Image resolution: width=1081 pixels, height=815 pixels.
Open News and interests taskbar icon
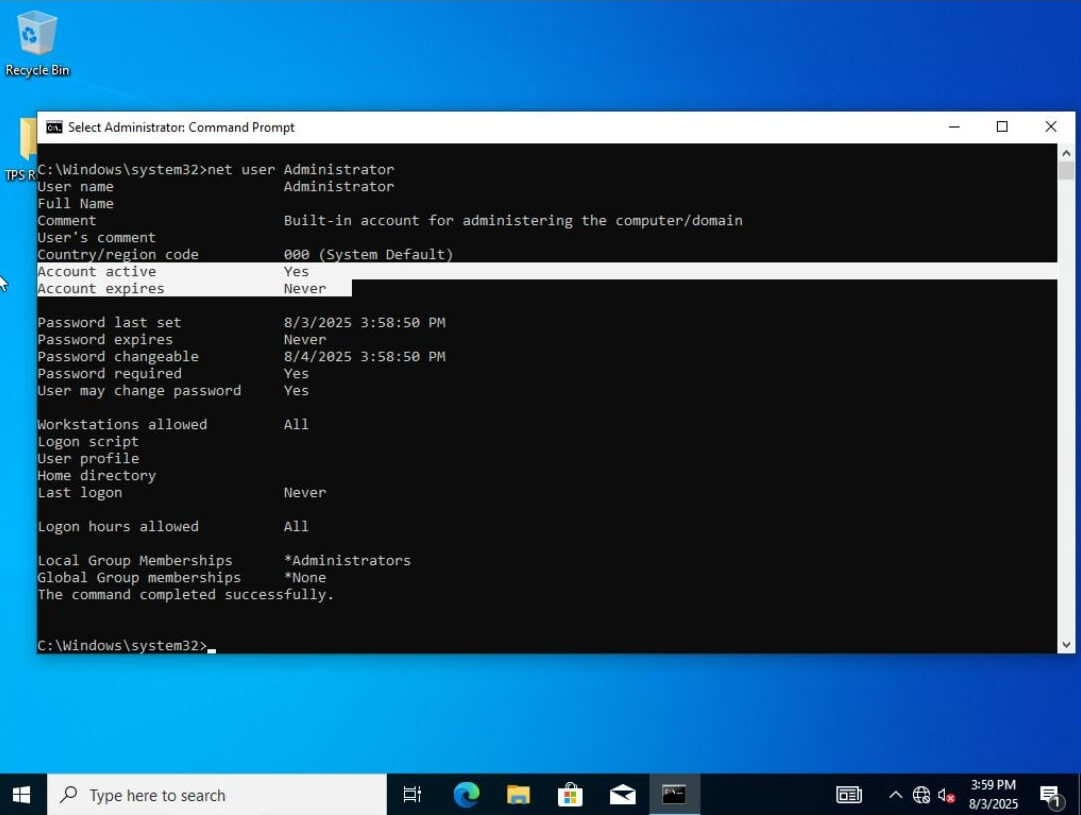tap(849, 795)
